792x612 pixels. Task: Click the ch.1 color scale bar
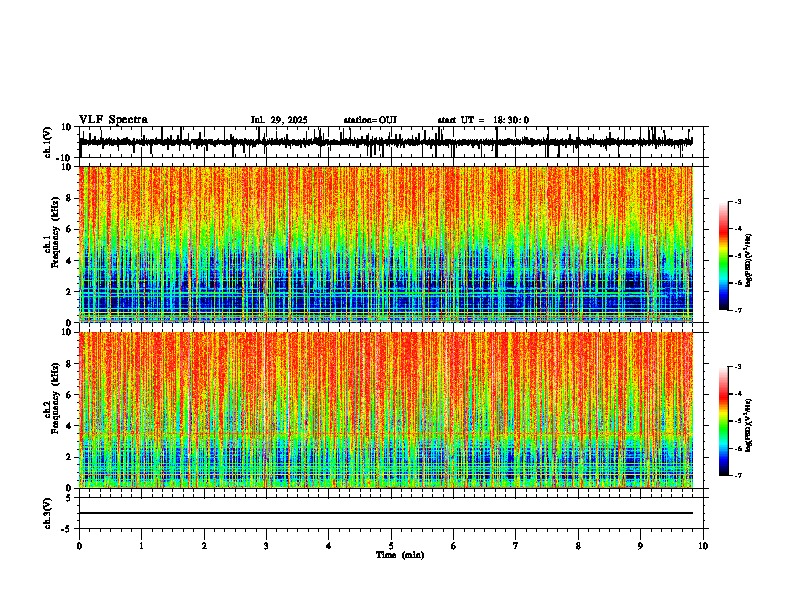(724, 256)
